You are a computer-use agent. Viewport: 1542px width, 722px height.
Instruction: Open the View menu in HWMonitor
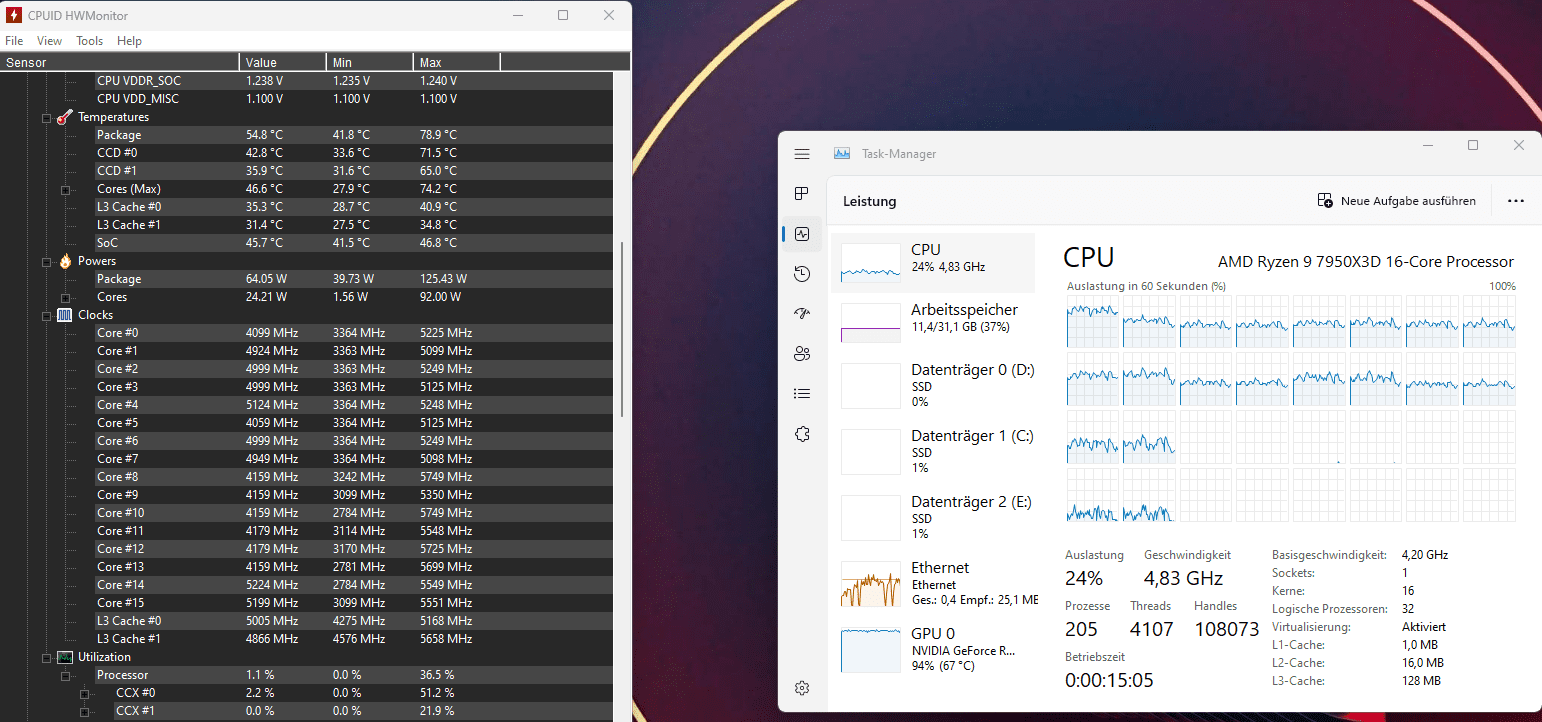(x=49, y=41)
